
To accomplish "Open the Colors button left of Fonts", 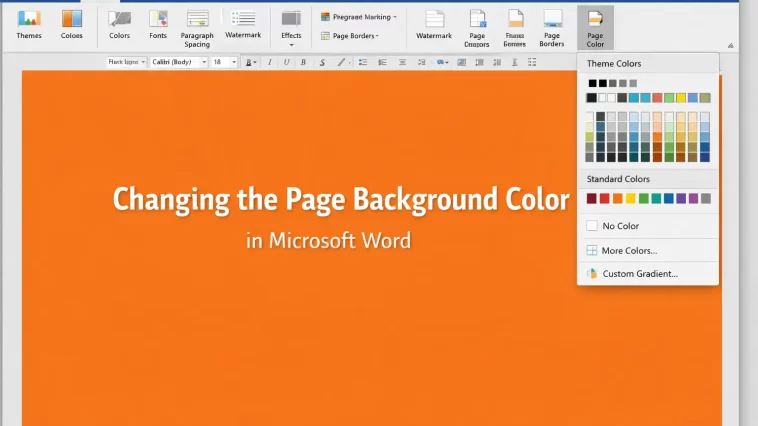I will pos(119,25).
